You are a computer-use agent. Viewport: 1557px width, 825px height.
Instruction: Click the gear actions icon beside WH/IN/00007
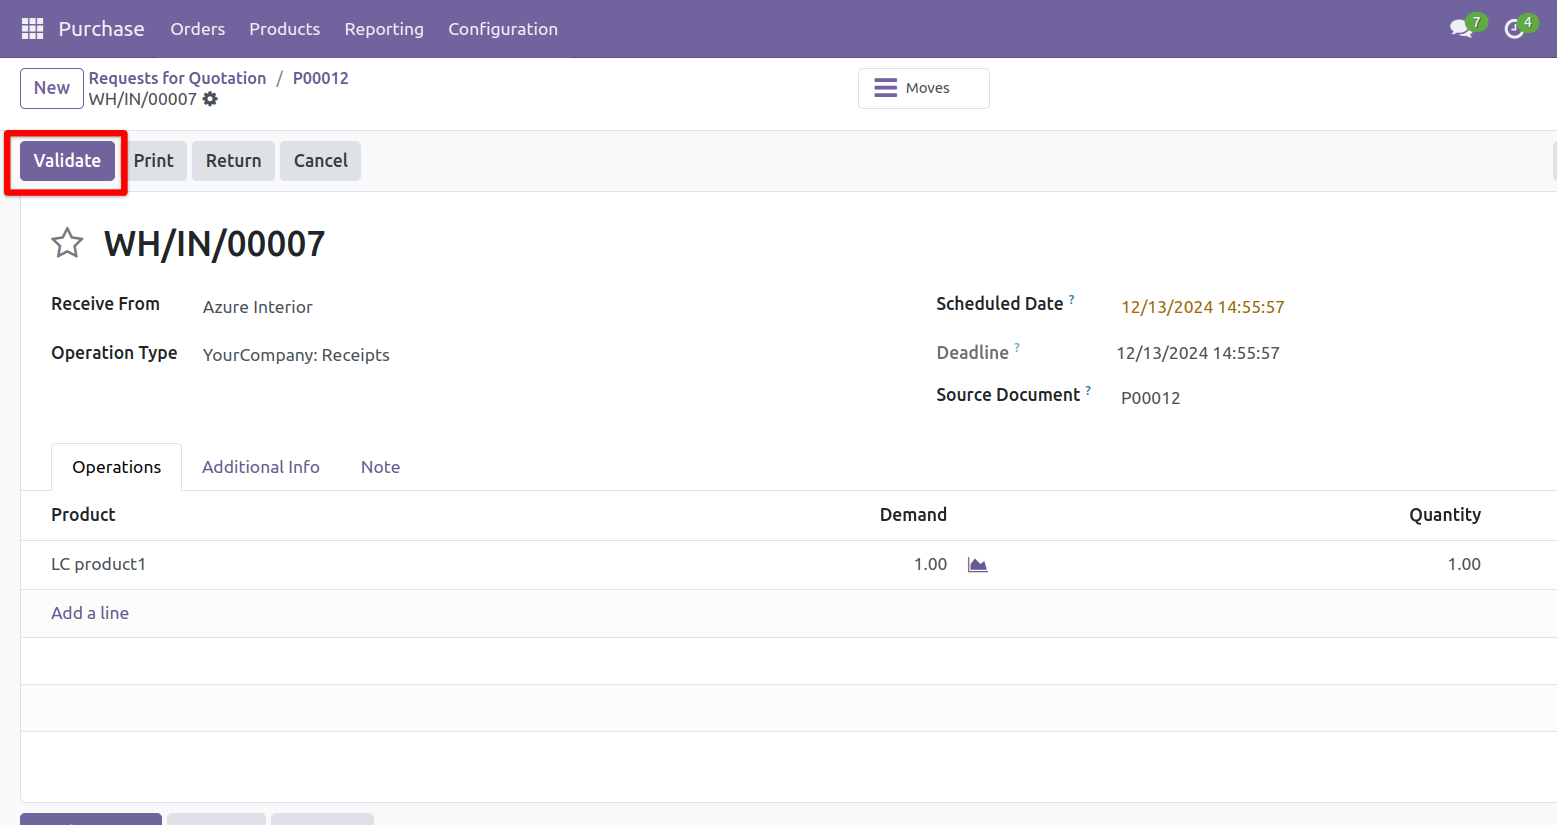pyautogui.click(x=210, y=99)
